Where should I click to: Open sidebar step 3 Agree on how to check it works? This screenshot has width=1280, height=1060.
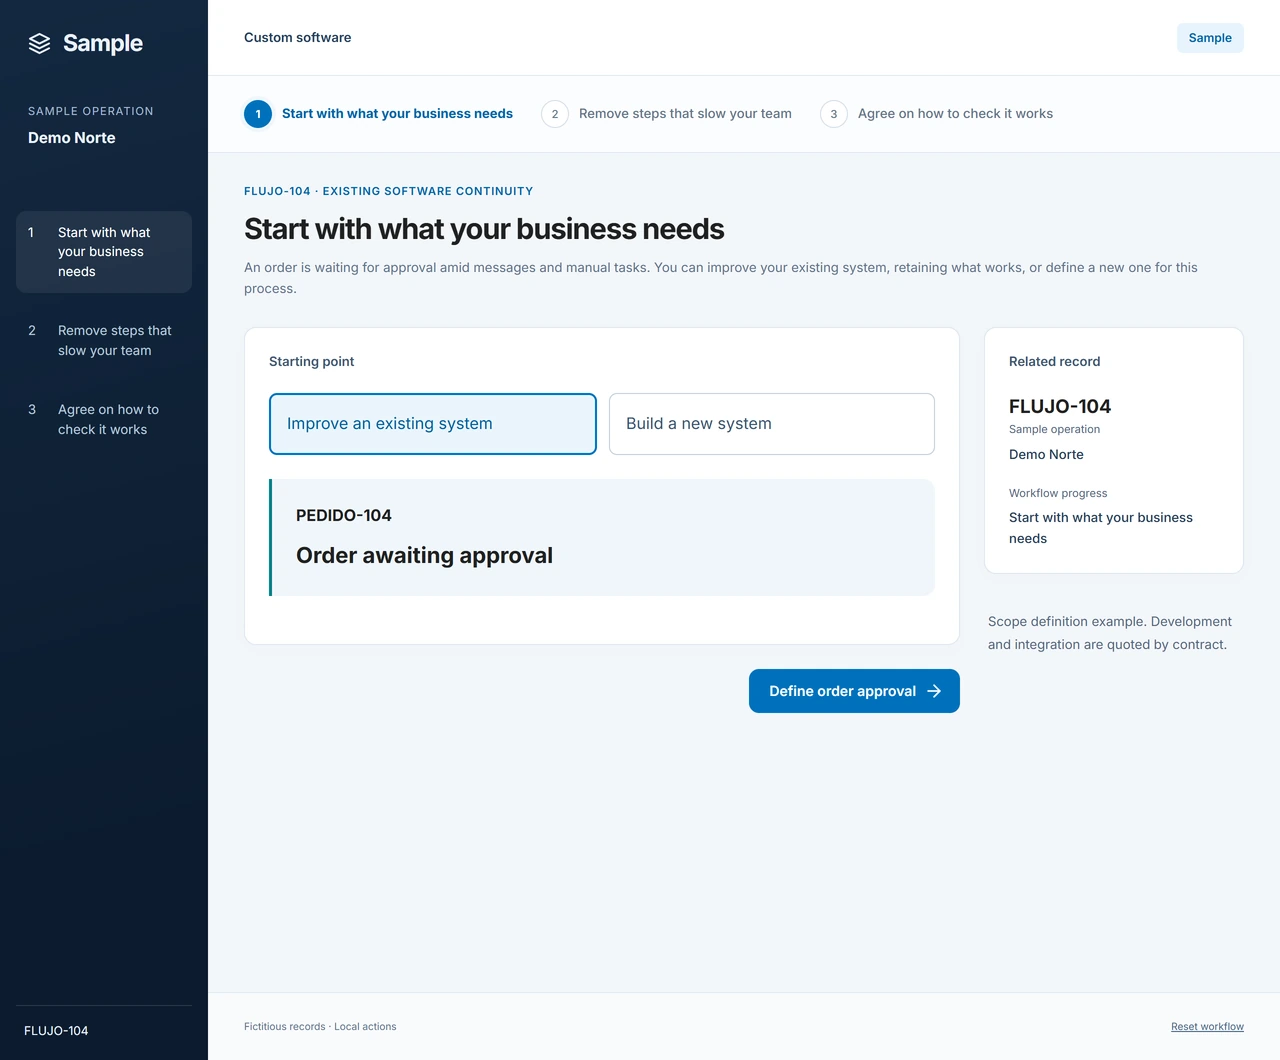point(104,420)
